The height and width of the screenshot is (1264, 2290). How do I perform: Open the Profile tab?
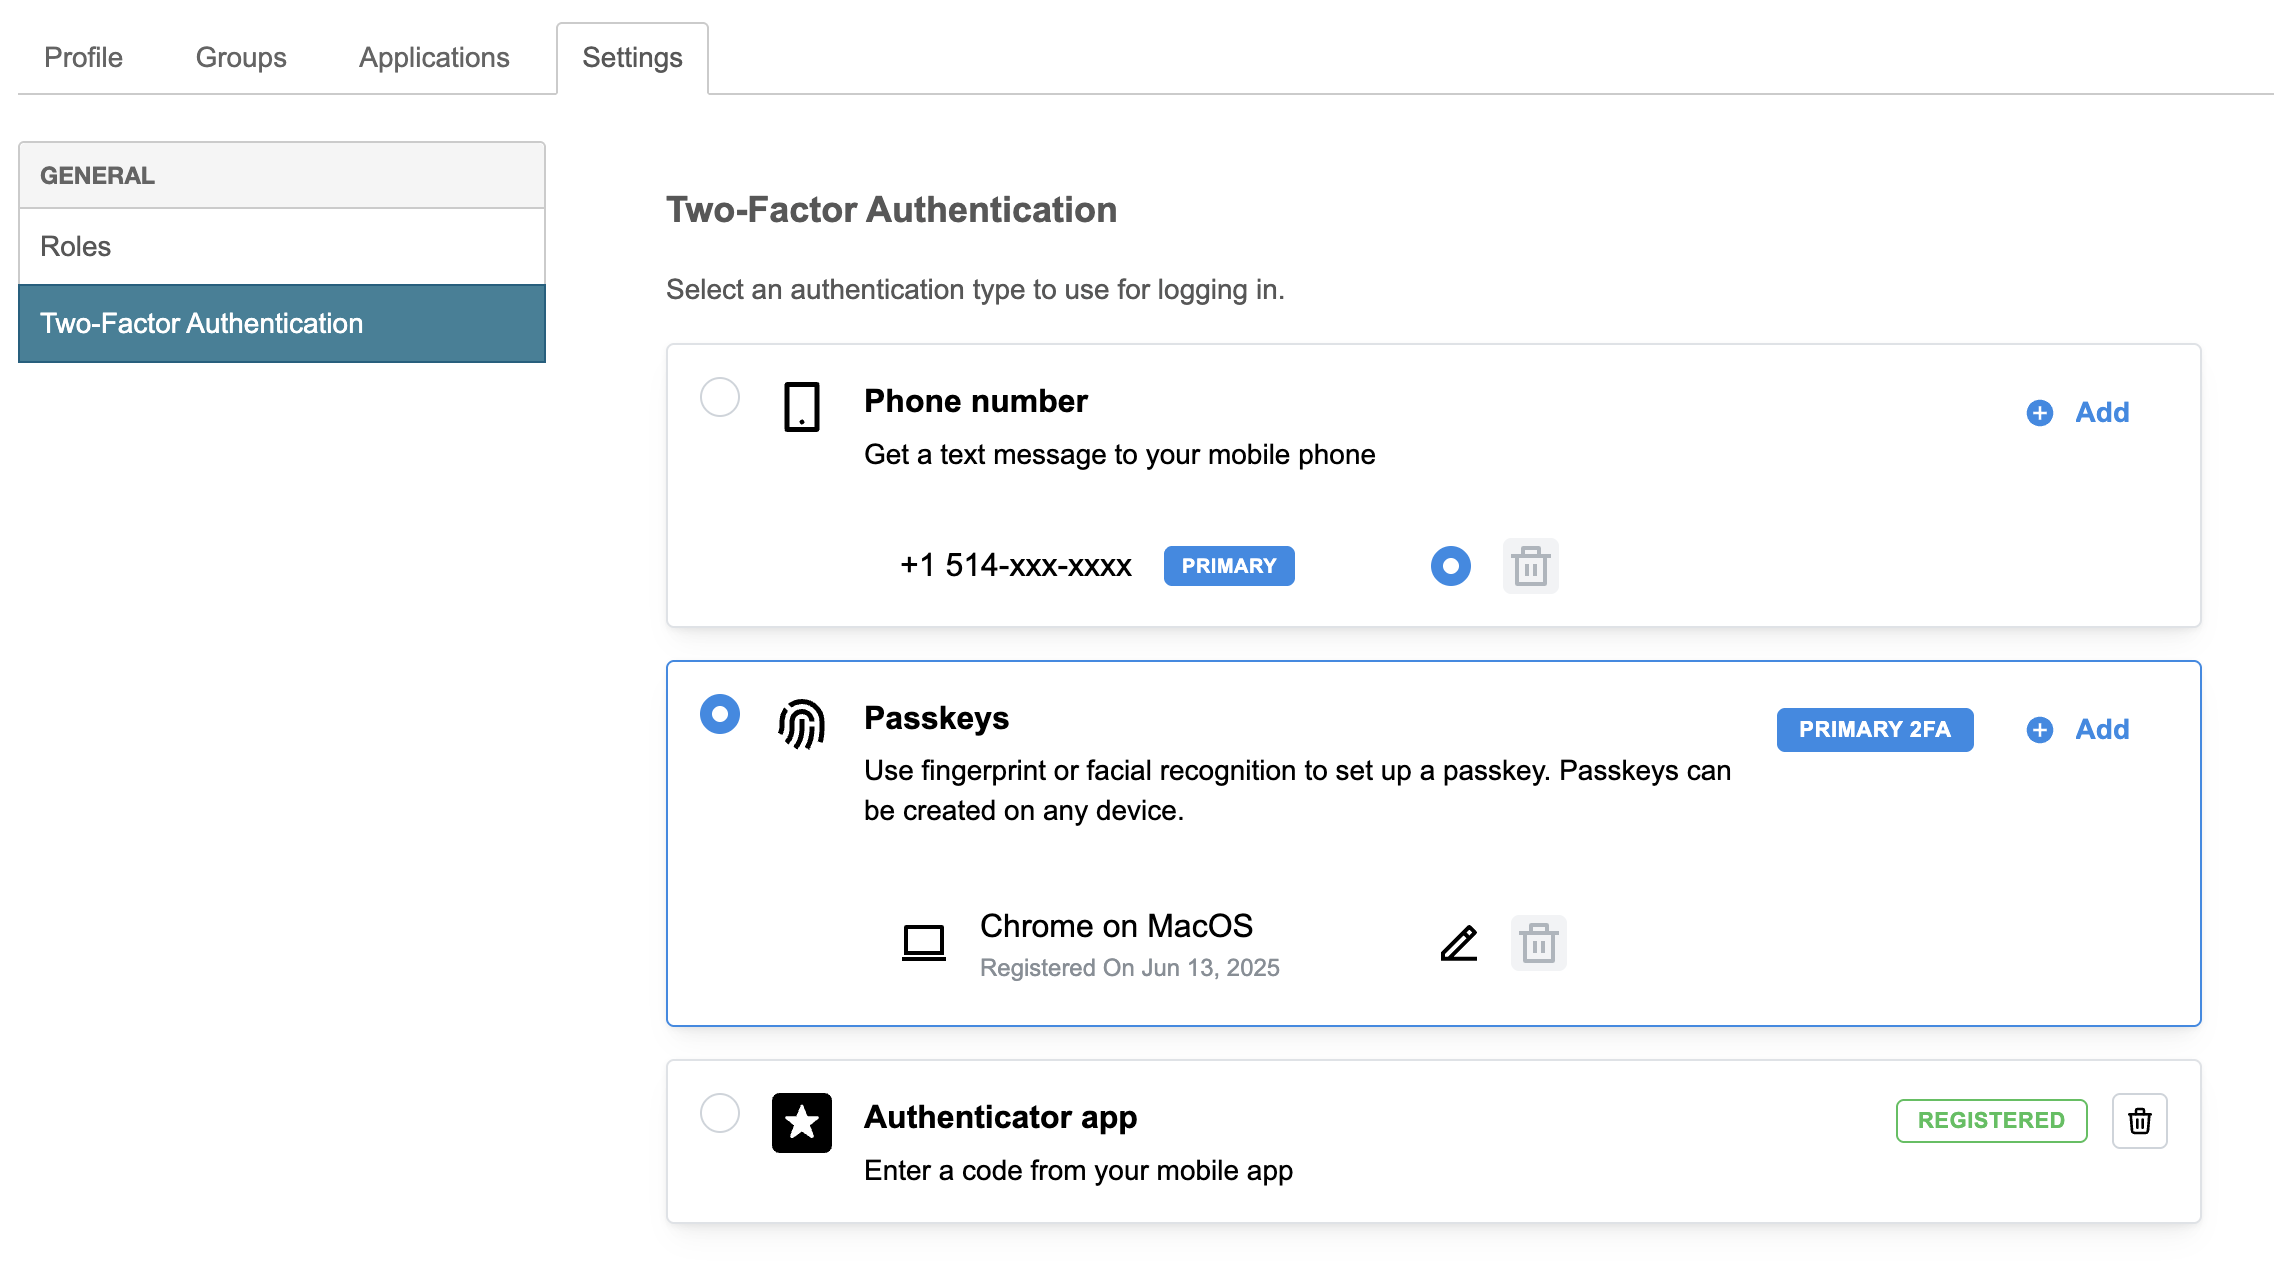click(83, 57)
